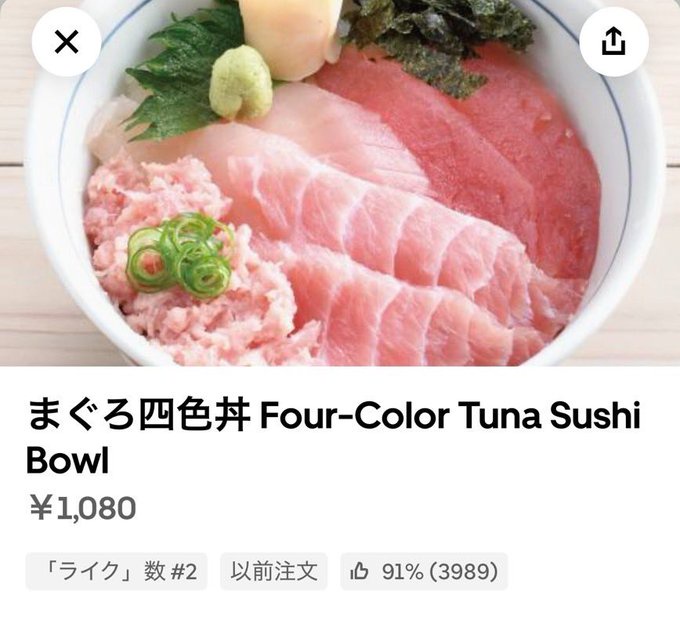Tap the share icon at top right
Image resolution: width=680 pixels, height=620 pixels.
pyautogui.click(x=614, y=42)
